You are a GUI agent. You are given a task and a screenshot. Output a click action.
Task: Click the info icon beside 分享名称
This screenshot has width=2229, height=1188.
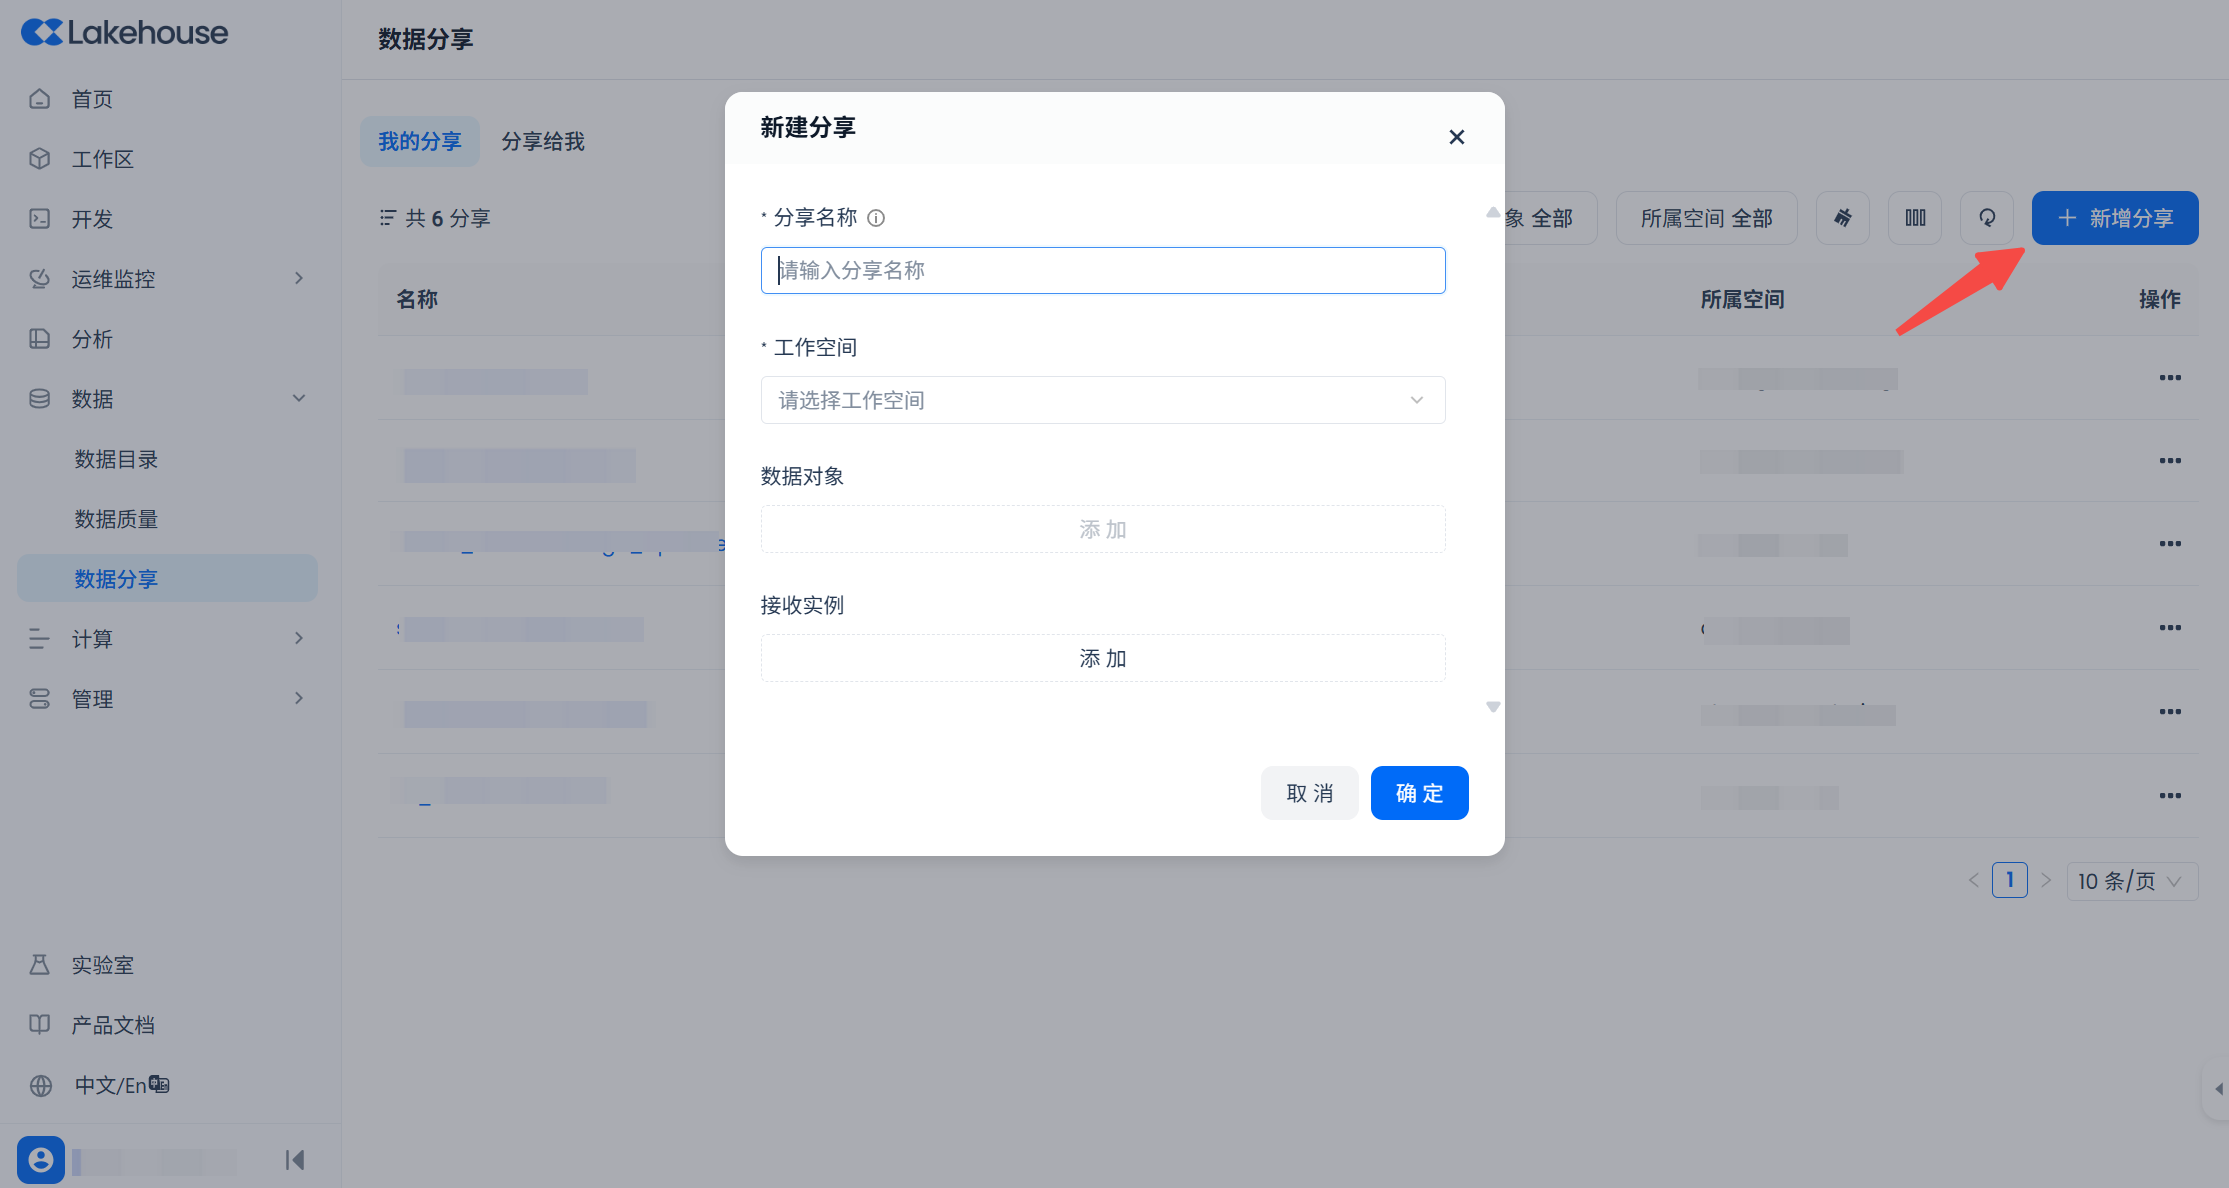(876, 218)
